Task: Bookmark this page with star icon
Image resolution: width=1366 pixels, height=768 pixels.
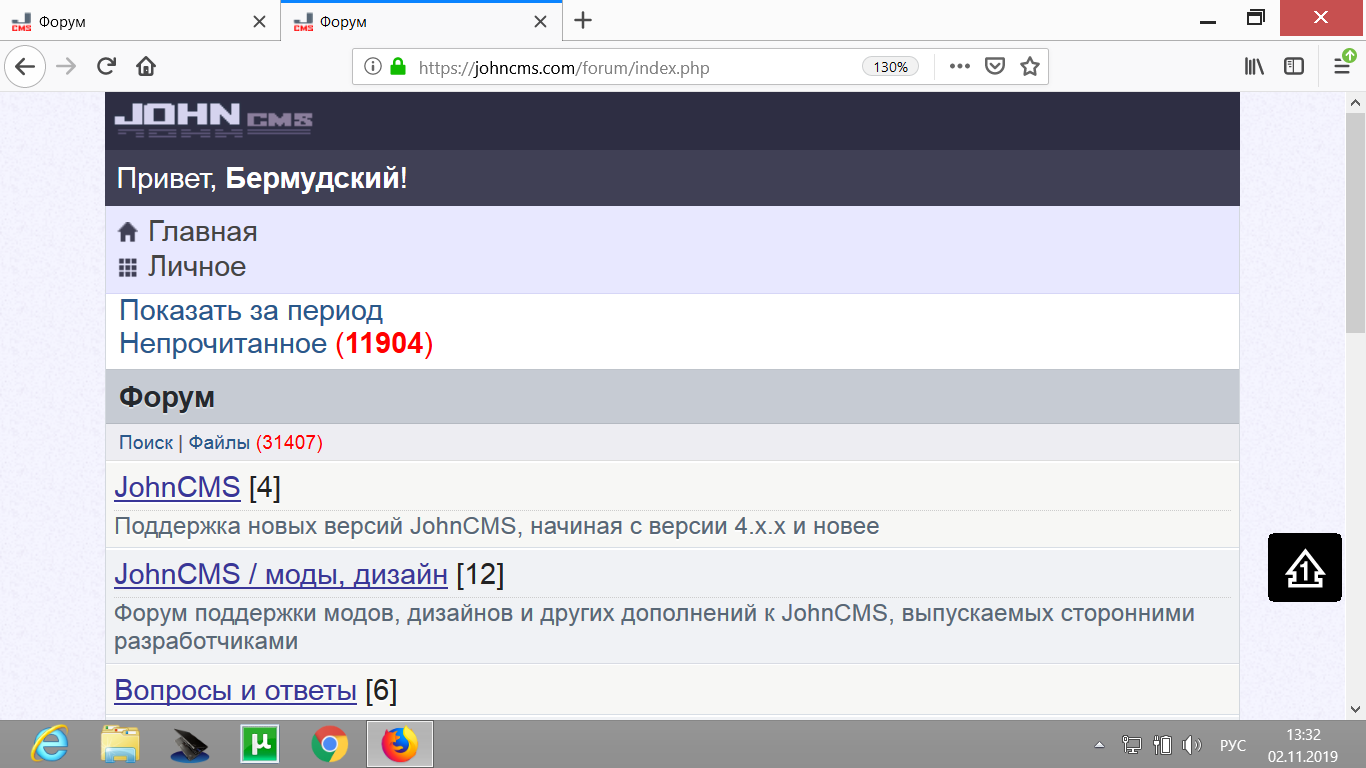Action: (x=1029, y=67)
